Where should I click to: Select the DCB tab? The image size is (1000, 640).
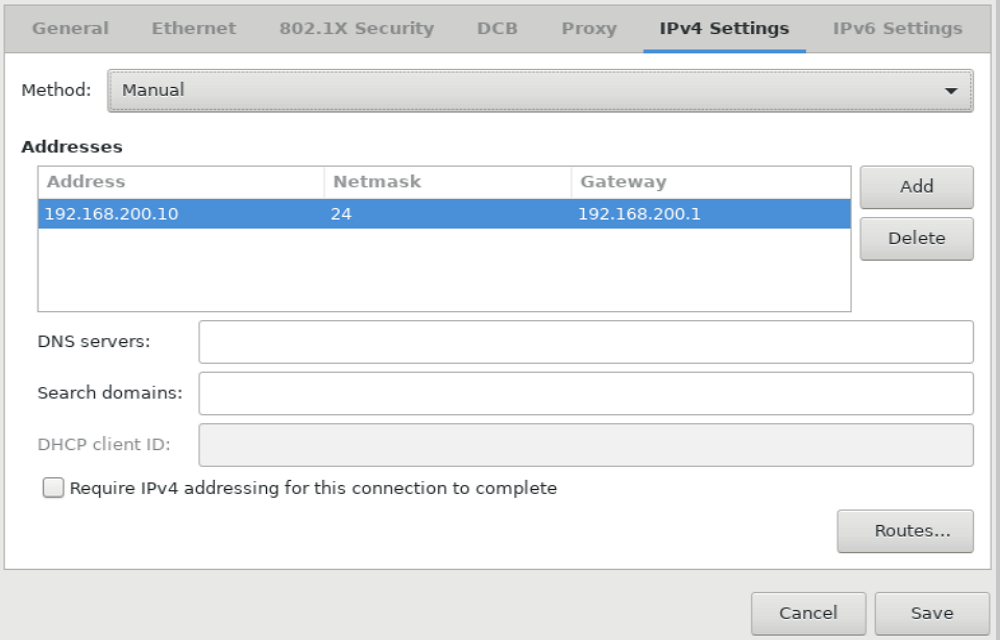[497, 28]
